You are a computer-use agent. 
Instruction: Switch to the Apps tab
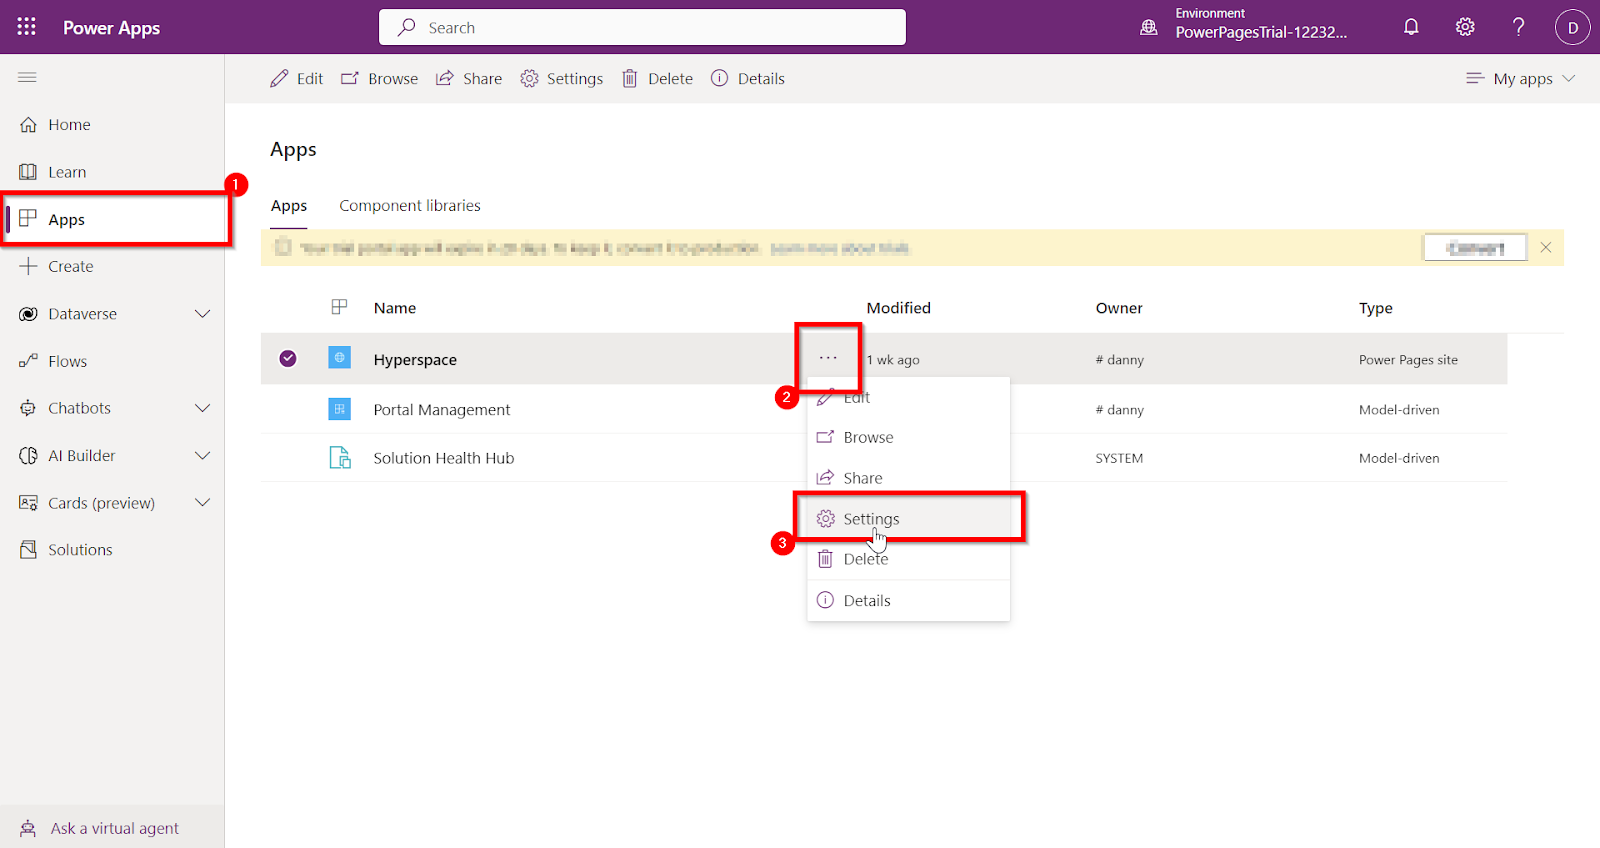coord(289,205)
